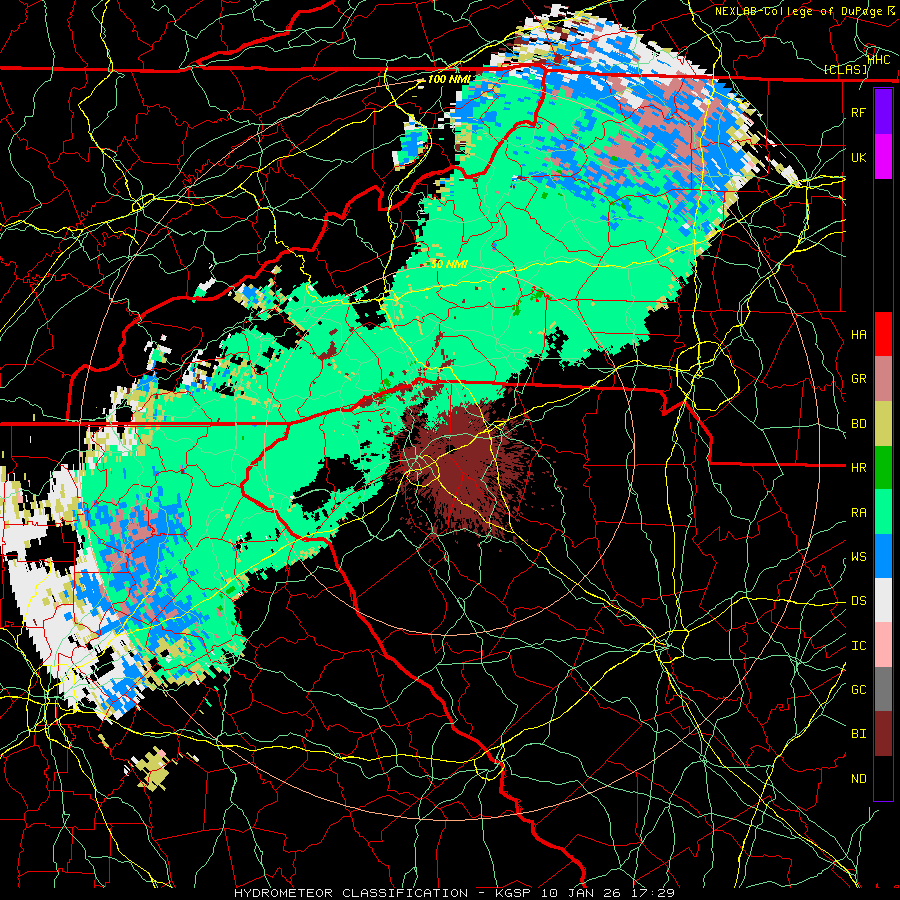Click the HR legend label
Image resolution: width=900 pixels, height=900 pixels.
coord(858,468)
